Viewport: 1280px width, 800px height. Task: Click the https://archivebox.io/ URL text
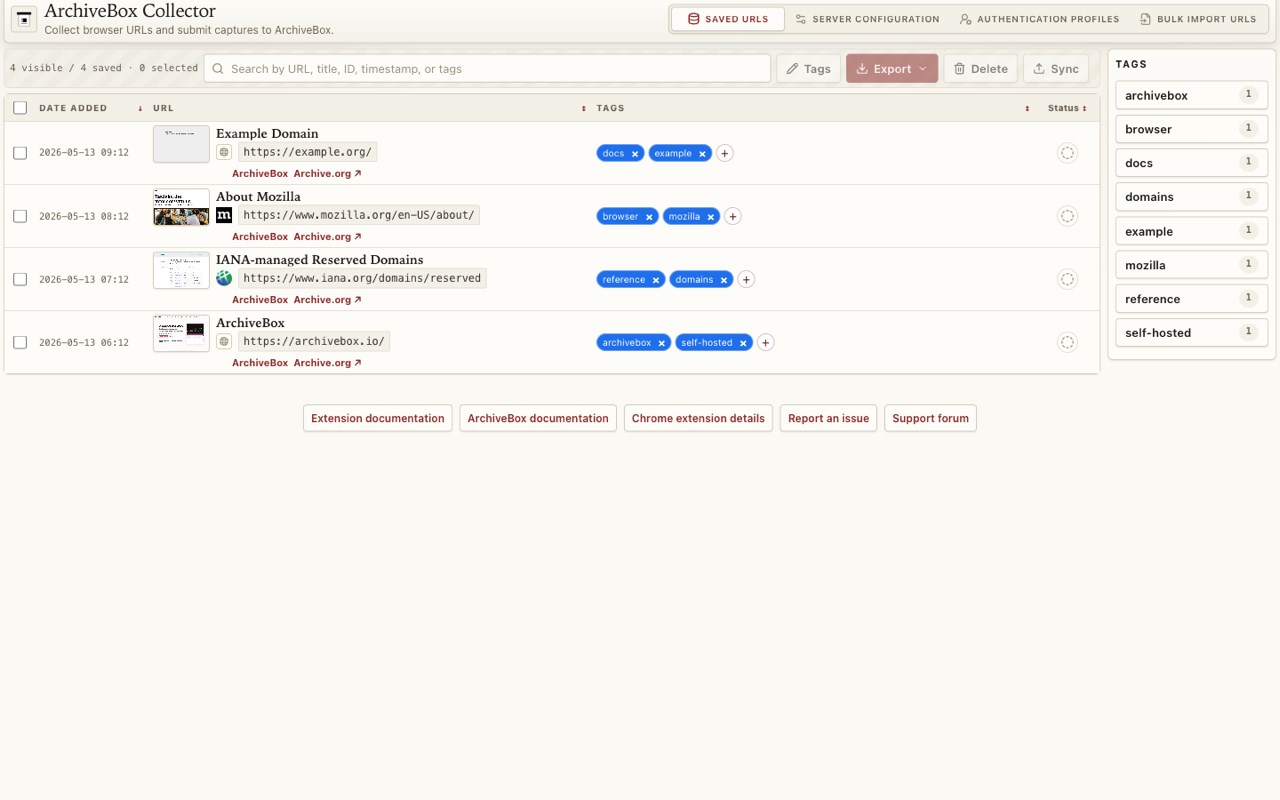(x=313, y=341)
